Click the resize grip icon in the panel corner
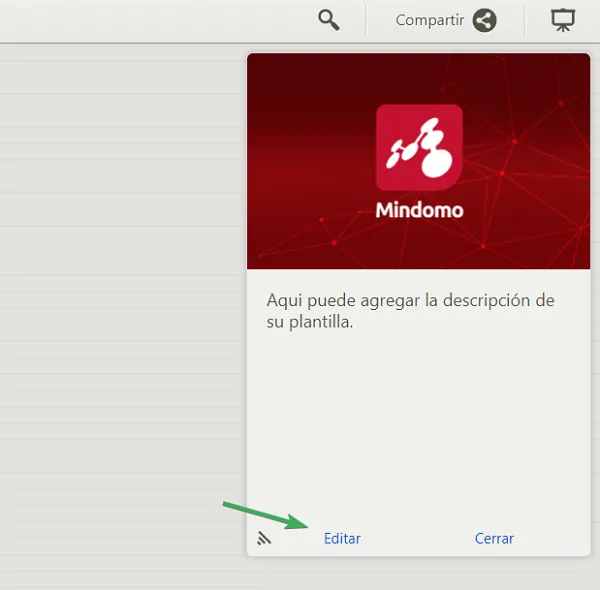This screenshot has height=590, width=600. tap(264, 538)
